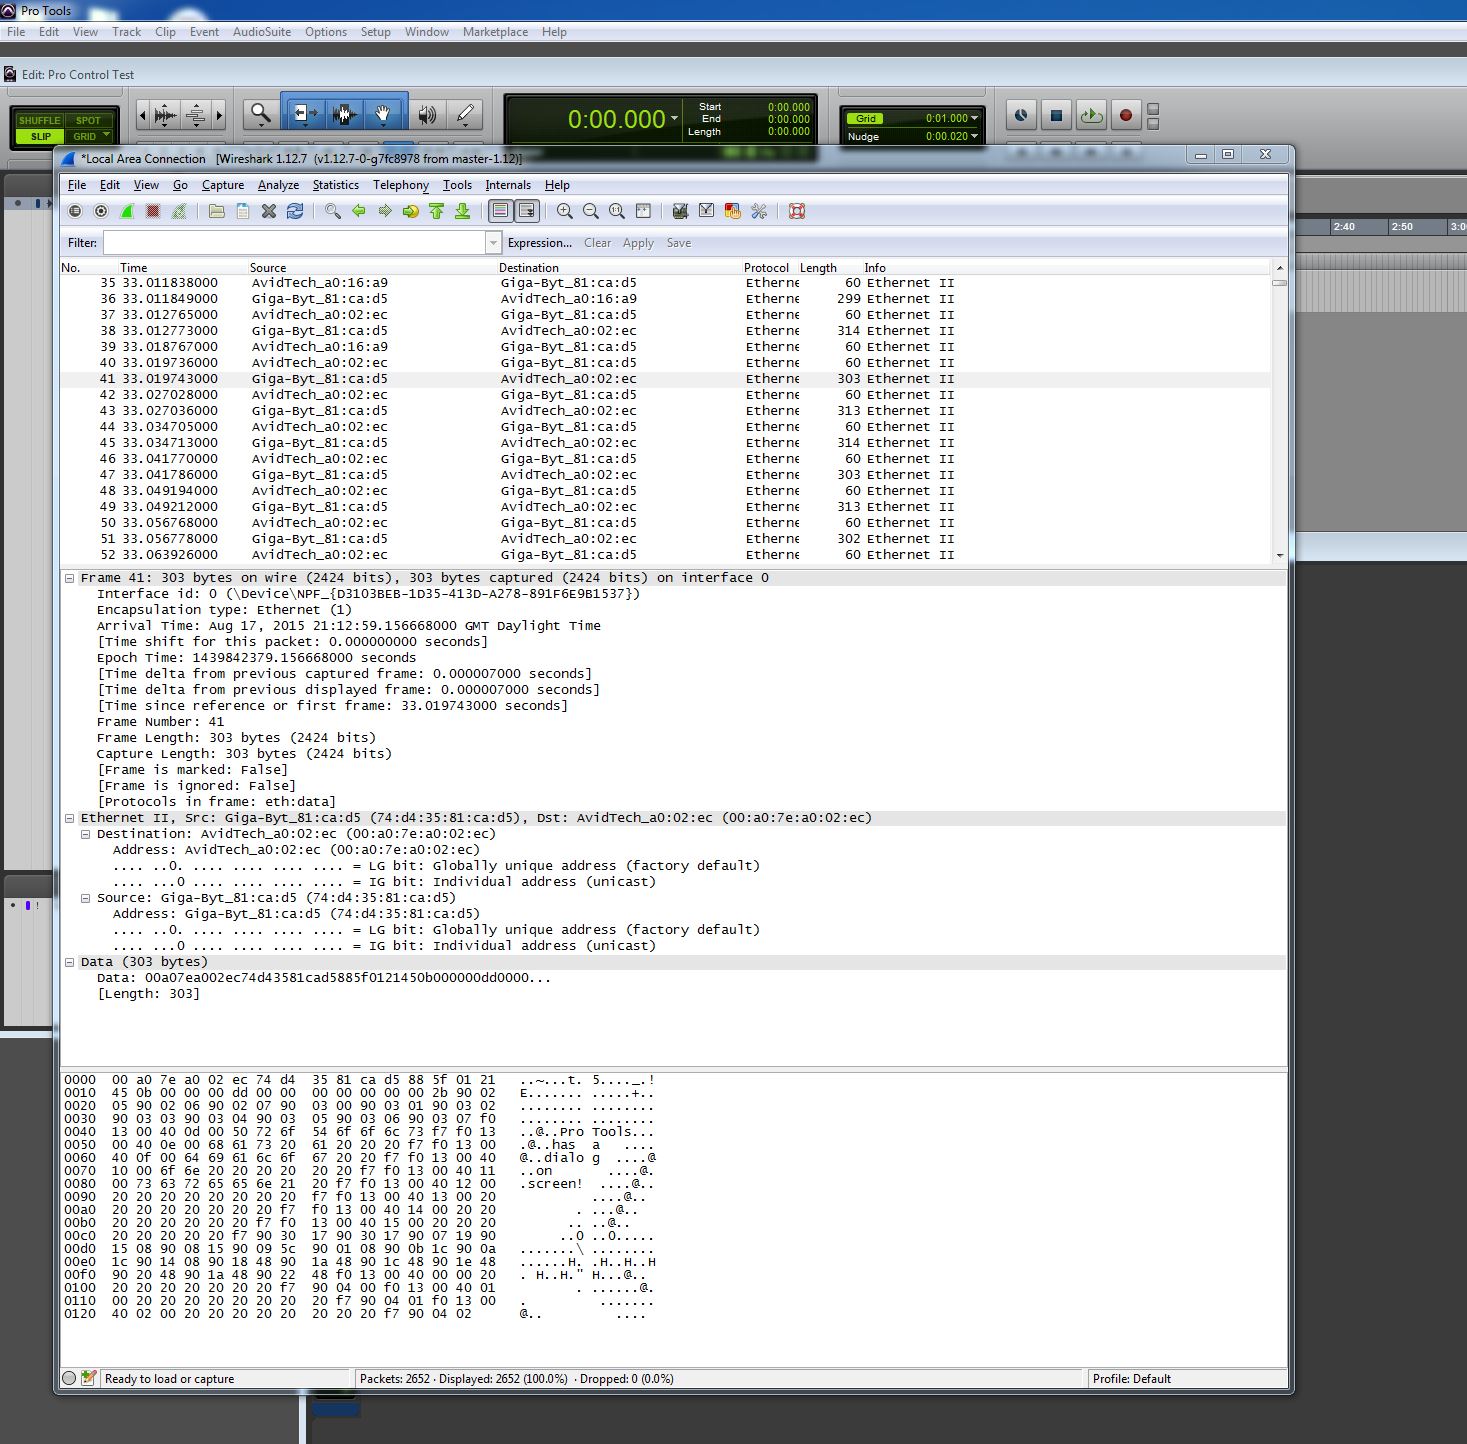Click resize all columns icon

pos(643,211)
